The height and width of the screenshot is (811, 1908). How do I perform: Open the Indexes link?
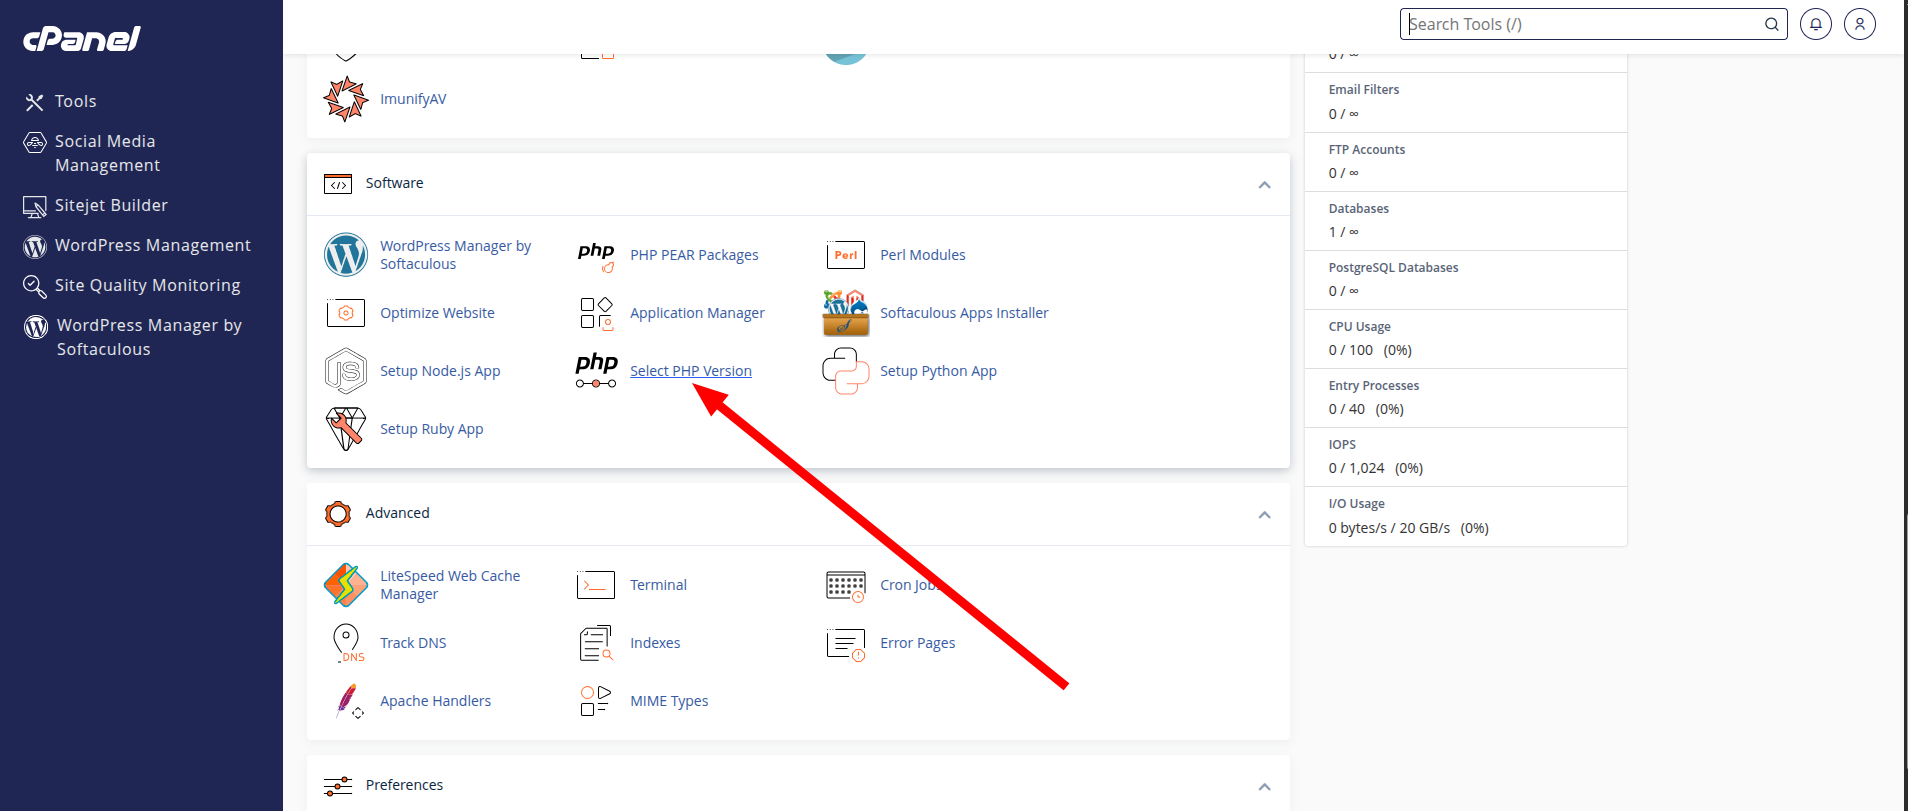(655, 643)
